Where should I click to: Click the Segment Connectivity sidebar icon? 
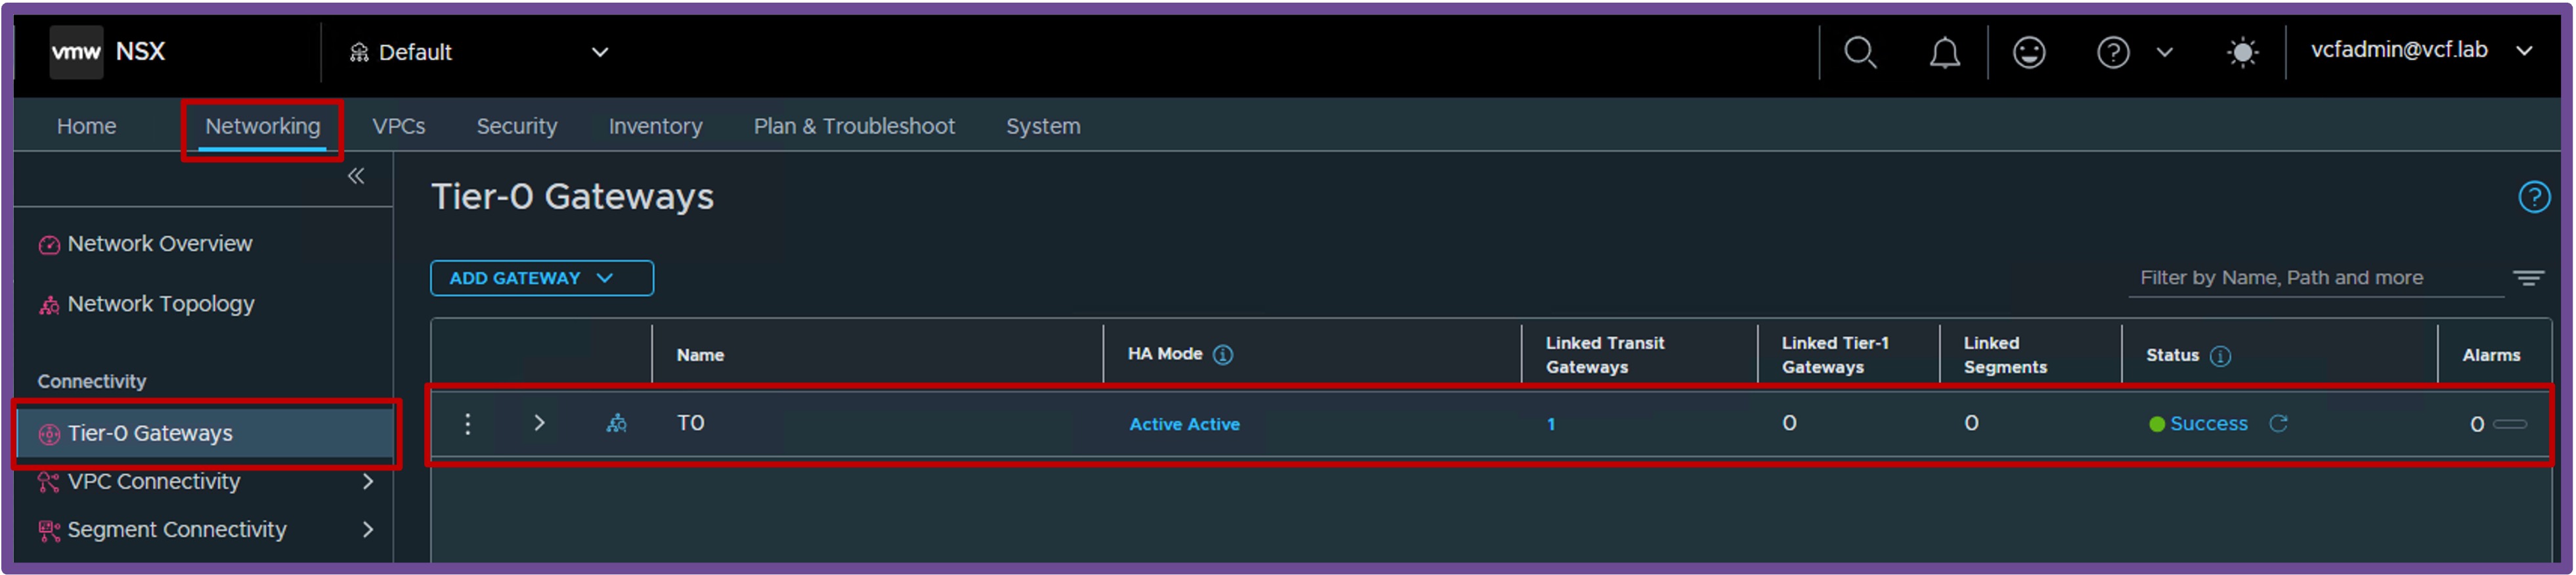point(49,530)
